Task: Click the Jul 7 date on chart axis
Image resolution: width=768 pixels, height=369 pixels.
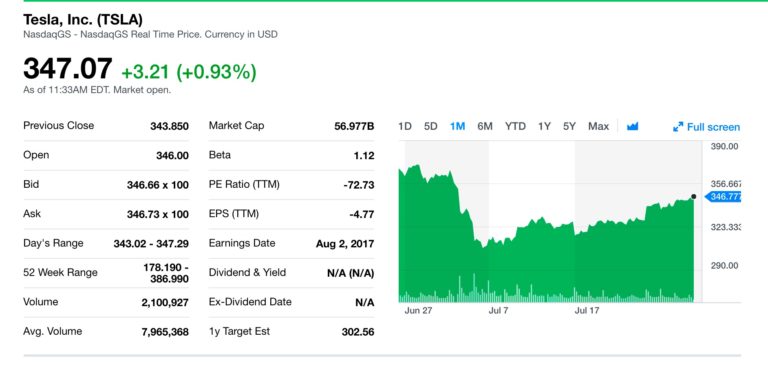Action: click(x=498, y=310)
